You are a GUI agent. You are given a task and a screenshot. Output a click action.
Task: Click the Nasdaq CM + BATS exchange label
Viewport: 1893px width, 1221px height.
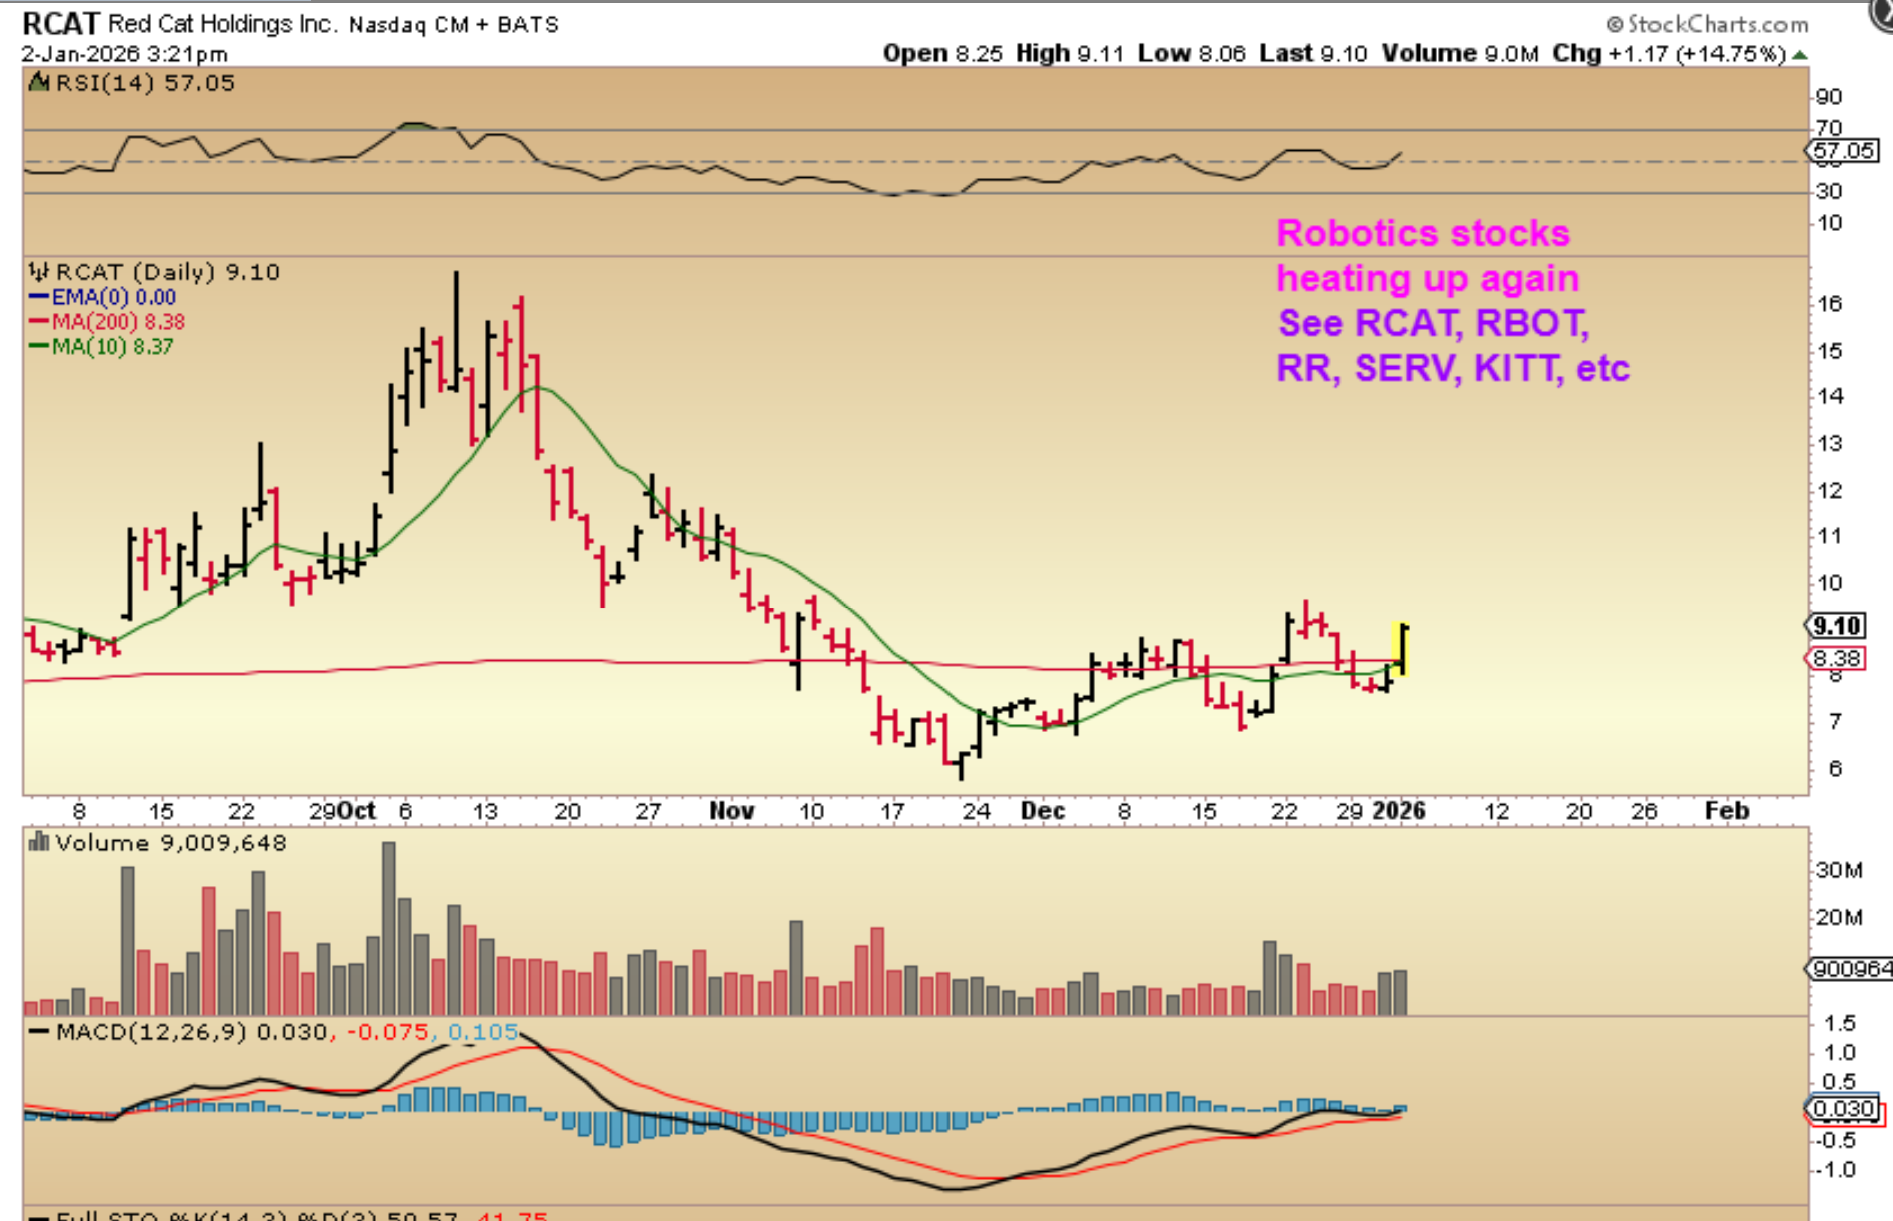[453, 24]
